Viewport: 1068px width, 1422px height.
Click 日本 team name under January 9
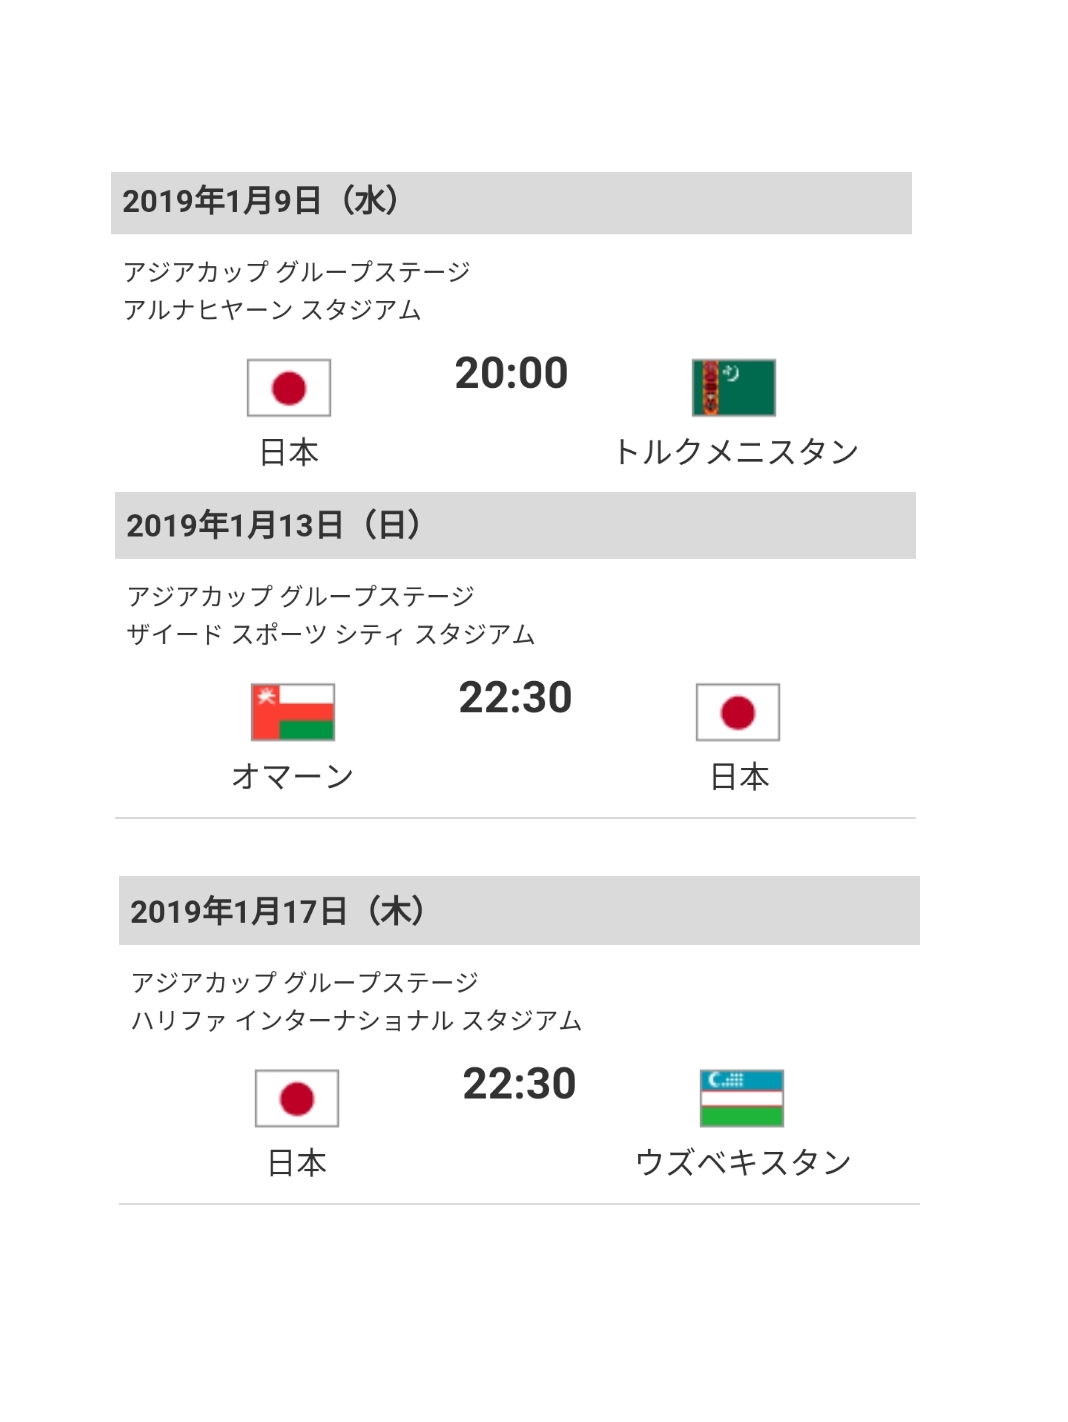289,452
